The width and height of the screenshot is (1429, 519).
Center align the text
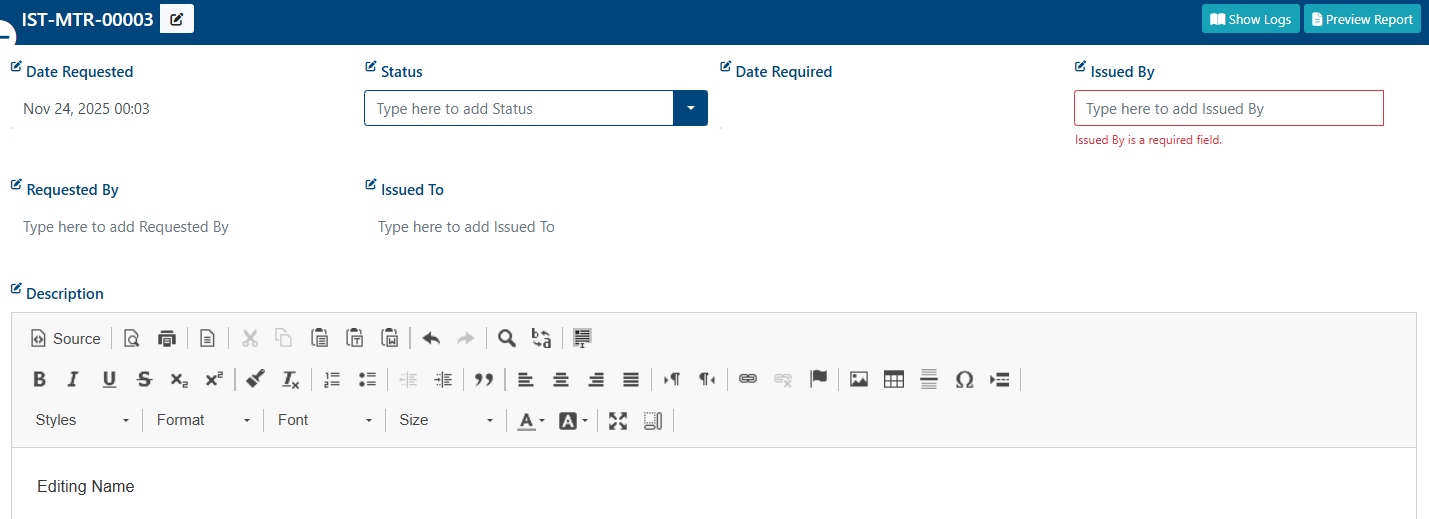pos(561,380)
